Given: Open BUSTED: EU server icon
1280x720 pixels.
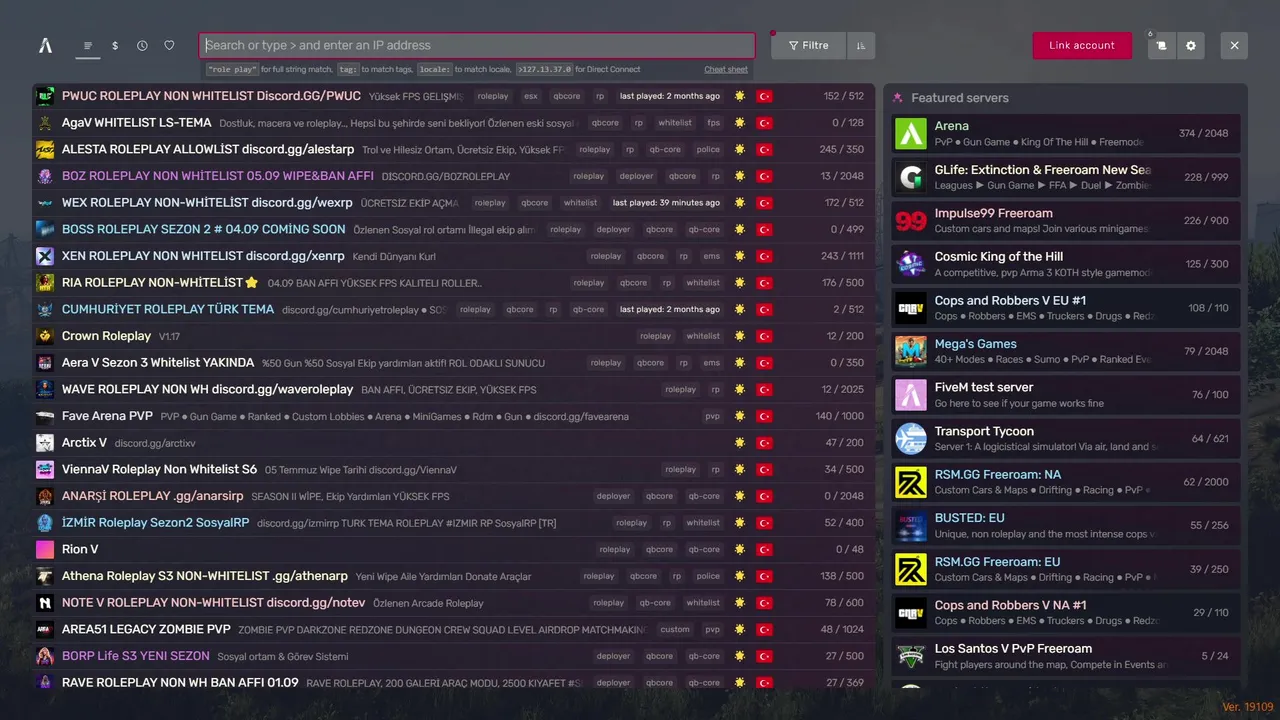Looking at the screenshot, I should (x=911, y=525).
